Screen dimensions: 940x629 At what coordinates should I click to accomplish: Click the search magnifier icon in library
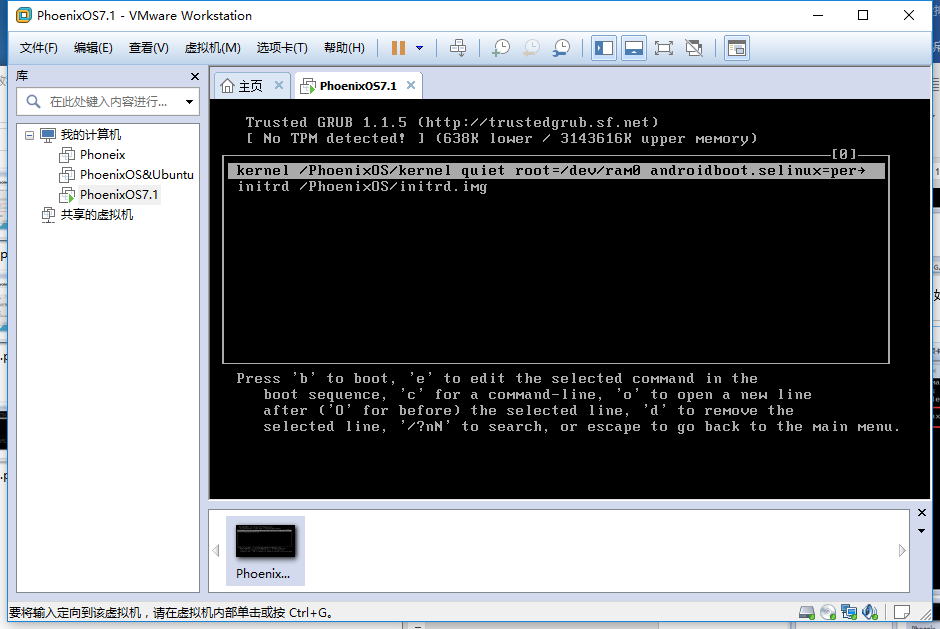tap(34, 102)
